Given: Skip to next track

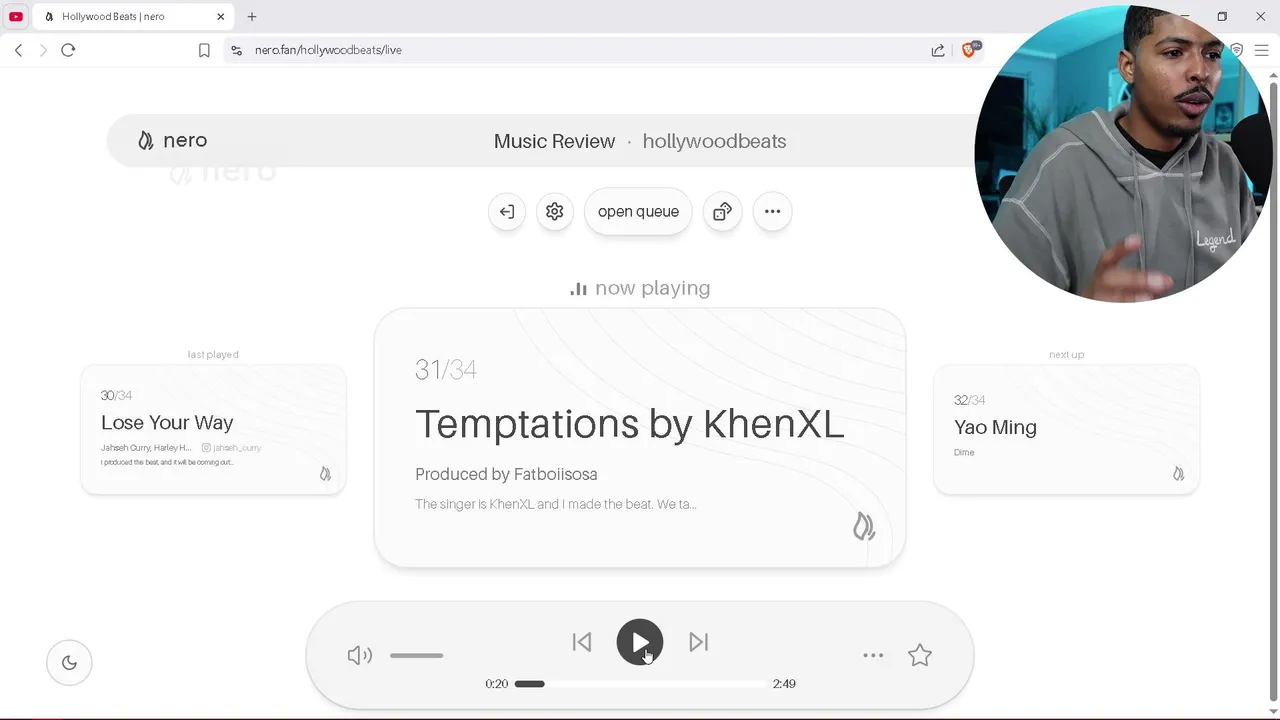Looking at the screenshot, I should point(698,642).
